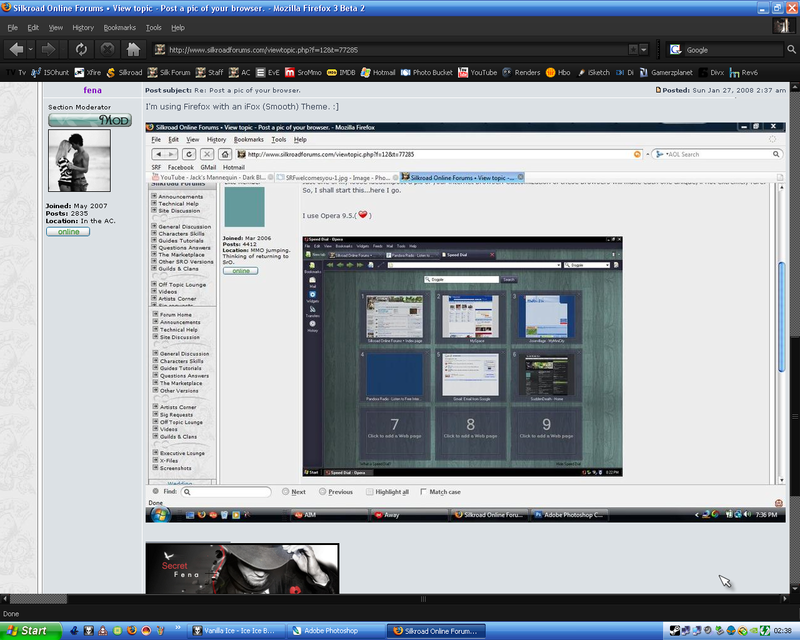Open the History menu
This screenshot has height=640, width=800.
[x=83, y=27]
